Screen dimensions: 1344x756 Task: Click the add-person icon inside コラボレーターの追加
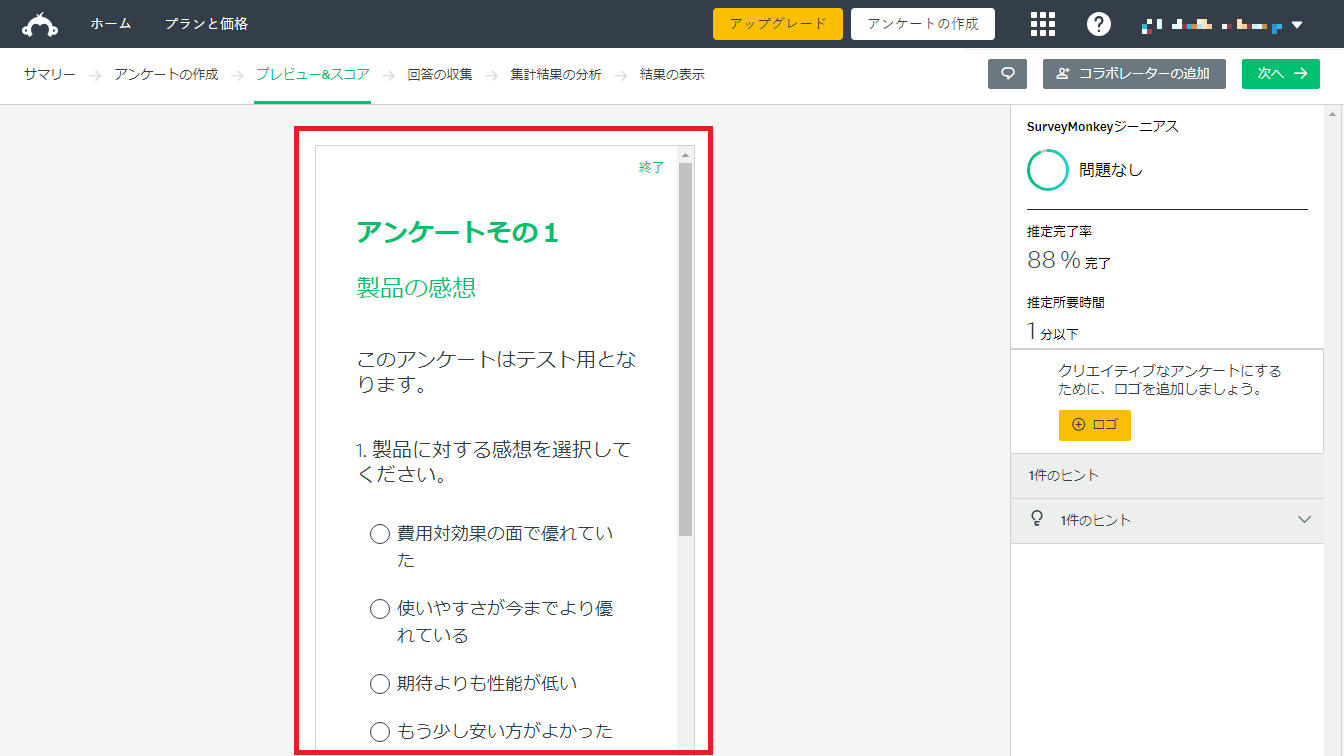(1061, 73)
